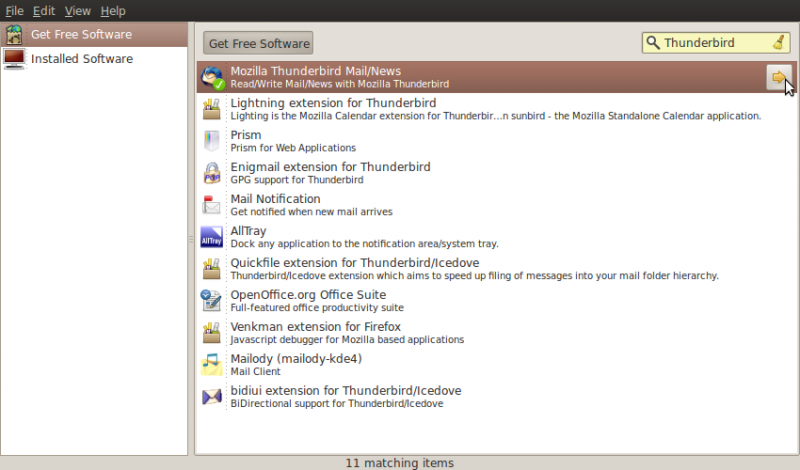Viewport: 800px width, 470px height.
Task: Open the Edit menu
Action: pos(44,11)
